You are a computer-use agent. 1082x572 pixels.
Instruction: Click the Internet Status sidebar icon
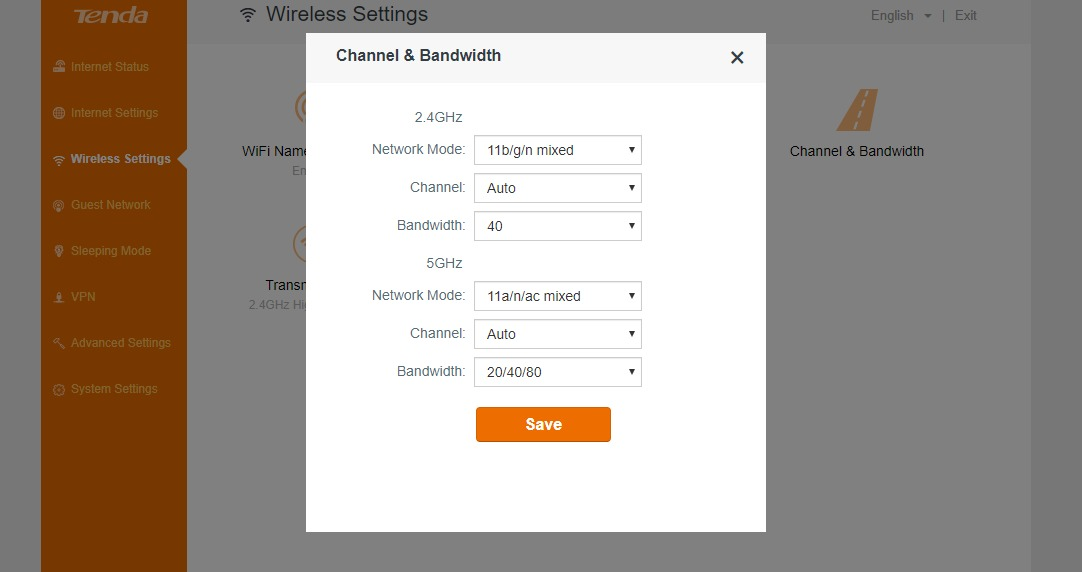pos(59,67)
